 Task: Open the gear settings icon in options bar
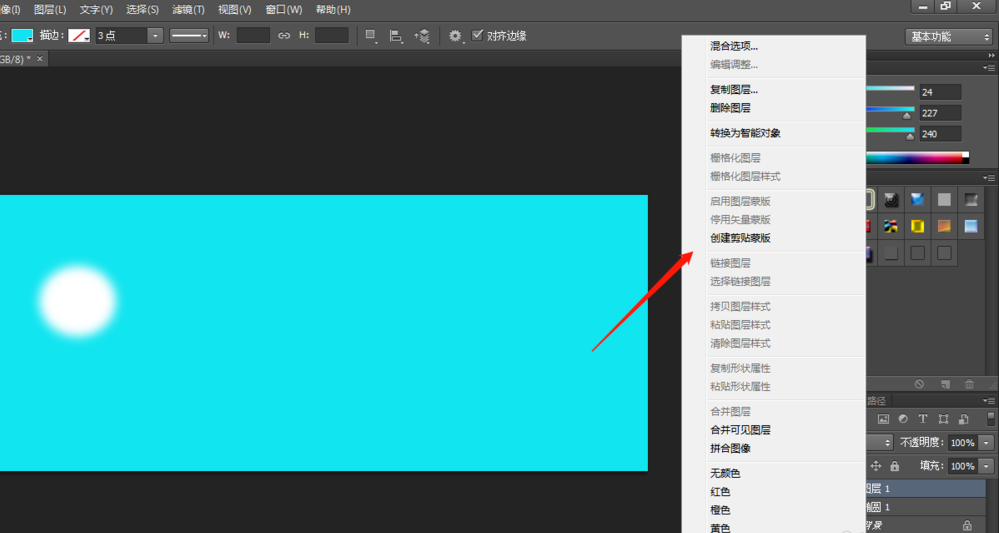pyautogui.click(x=456, y=36)
